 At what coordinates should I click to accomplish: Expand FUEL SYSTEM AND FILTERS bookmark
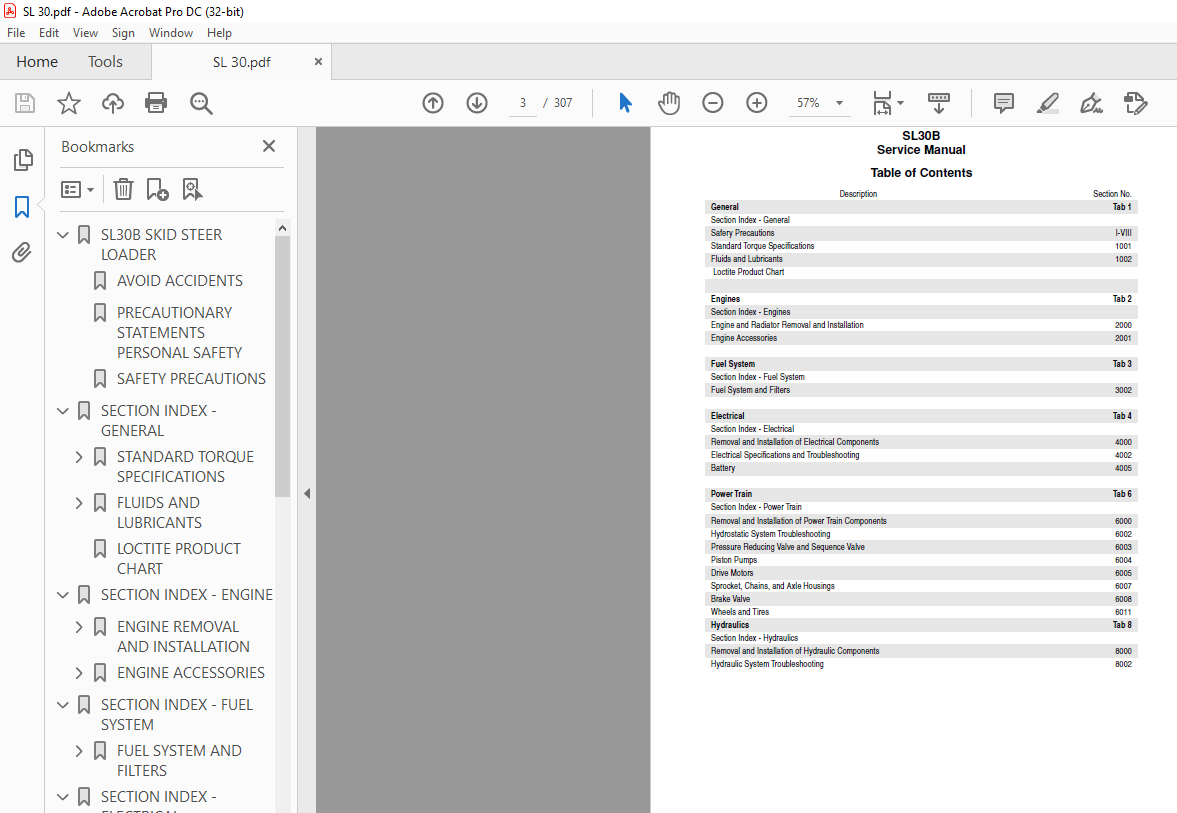tap(79, 751)
